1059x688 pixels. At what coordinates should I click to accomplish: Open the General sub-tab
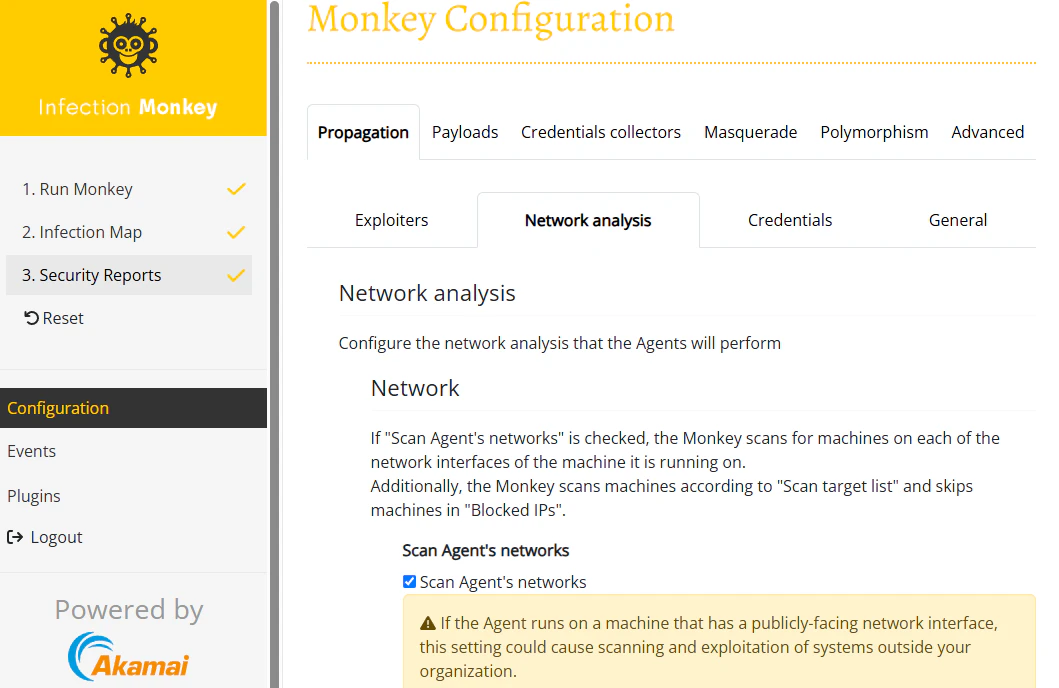[958, 220]
